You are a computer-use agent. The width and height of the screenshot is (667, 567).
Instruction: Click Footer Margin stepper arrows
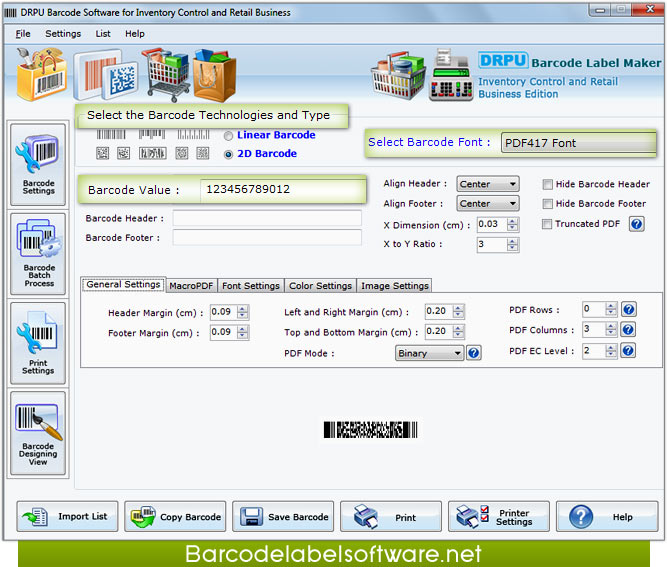click(242, 332)
